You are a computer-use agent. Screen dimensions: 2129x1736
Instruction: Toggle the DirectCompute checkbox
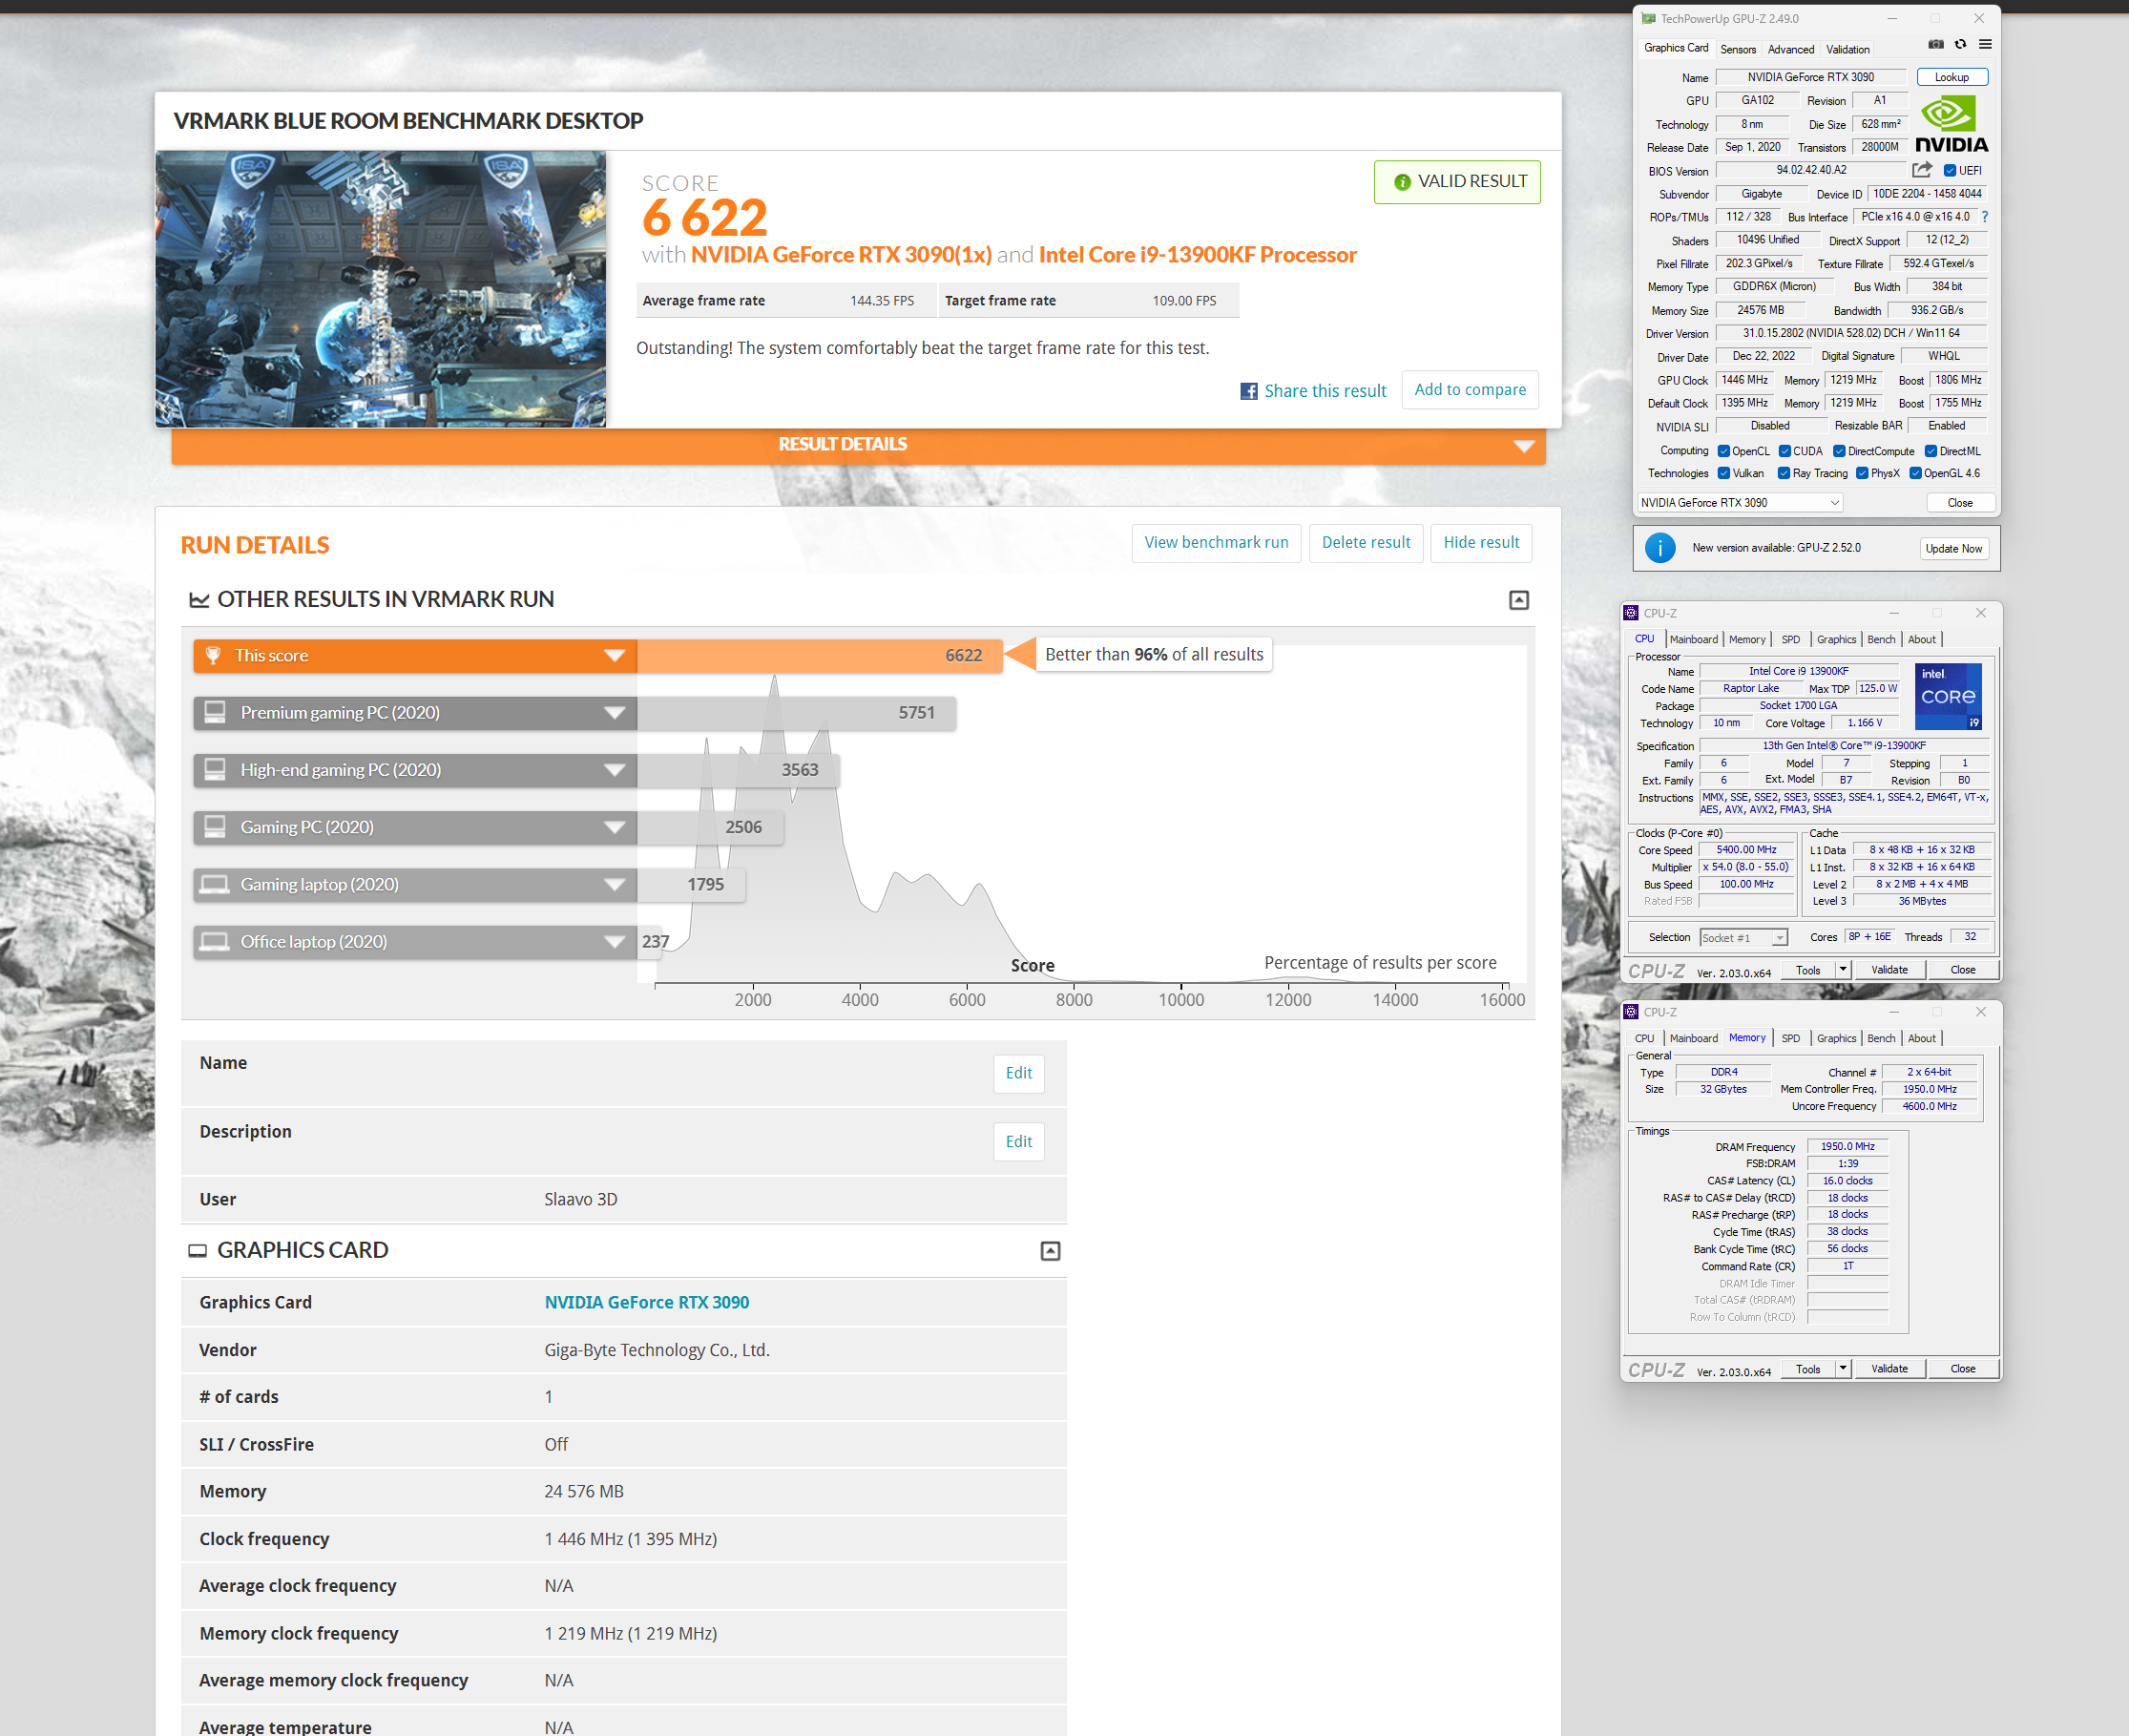[1839, 451]
